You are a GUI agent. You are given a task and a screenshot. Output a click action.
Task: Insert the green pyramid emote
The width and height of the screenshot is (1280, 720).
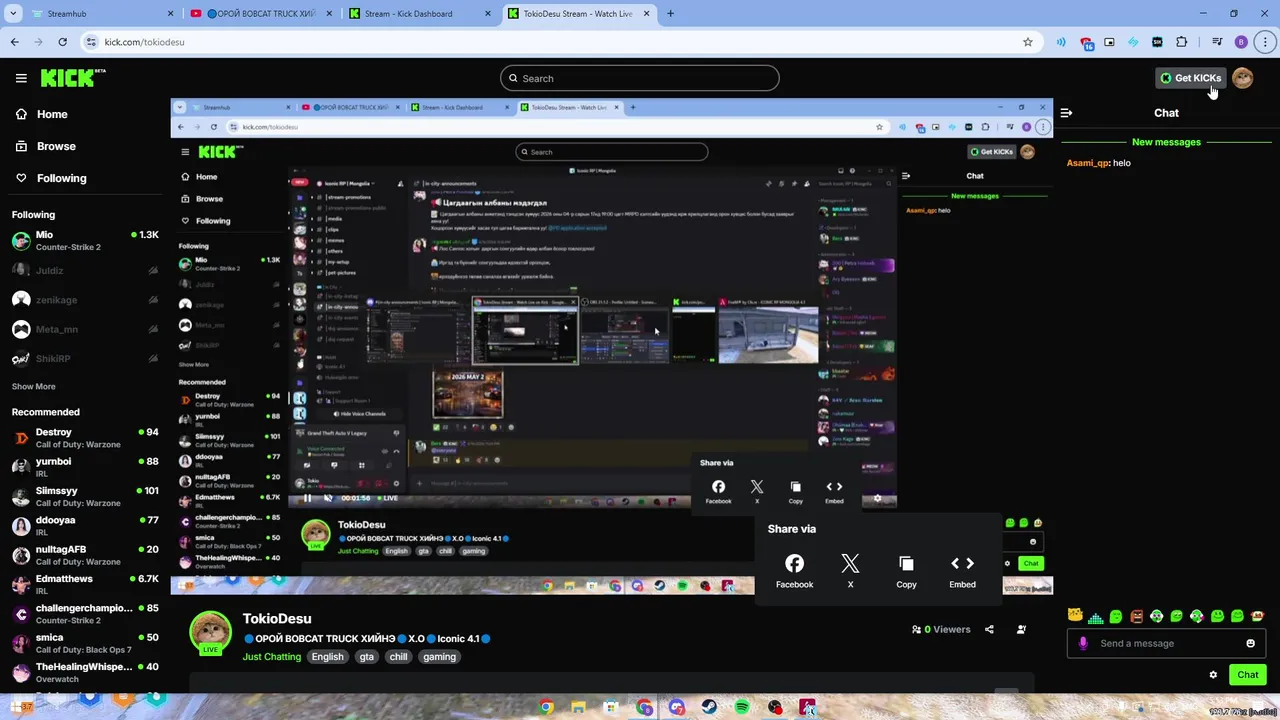(x=1096, y=616)
